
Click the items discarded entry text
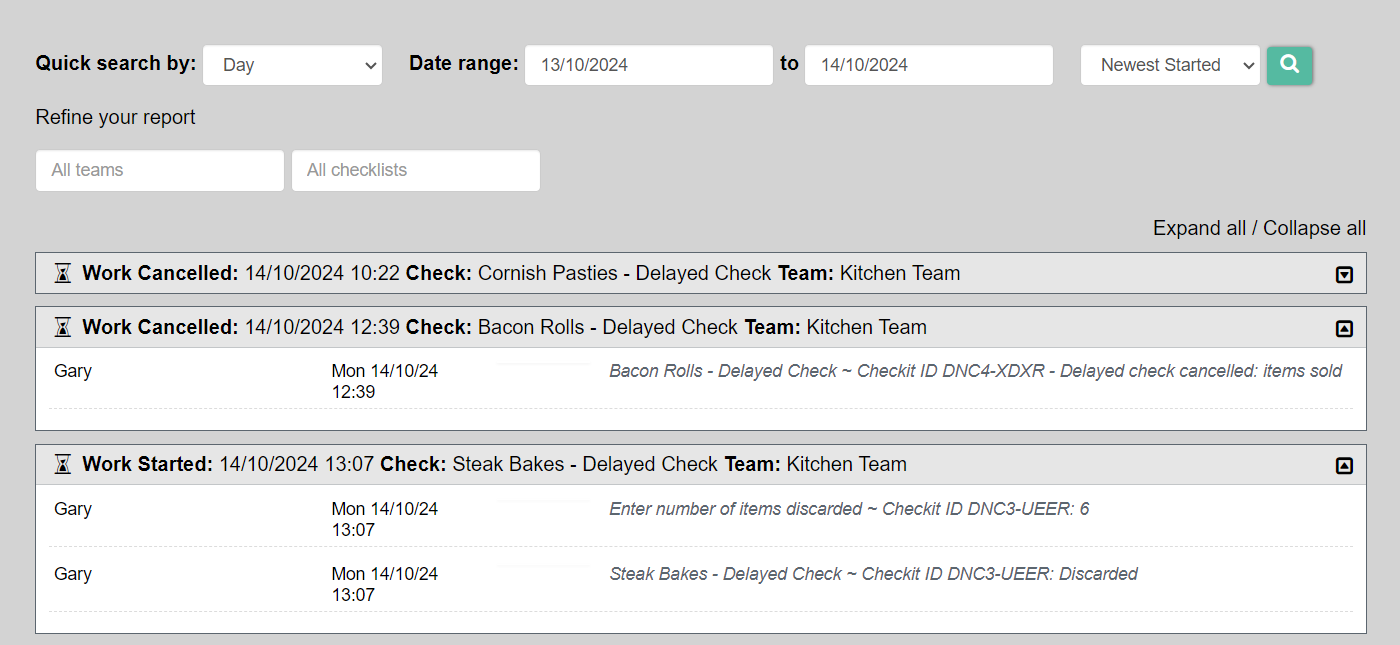(849, 509)
